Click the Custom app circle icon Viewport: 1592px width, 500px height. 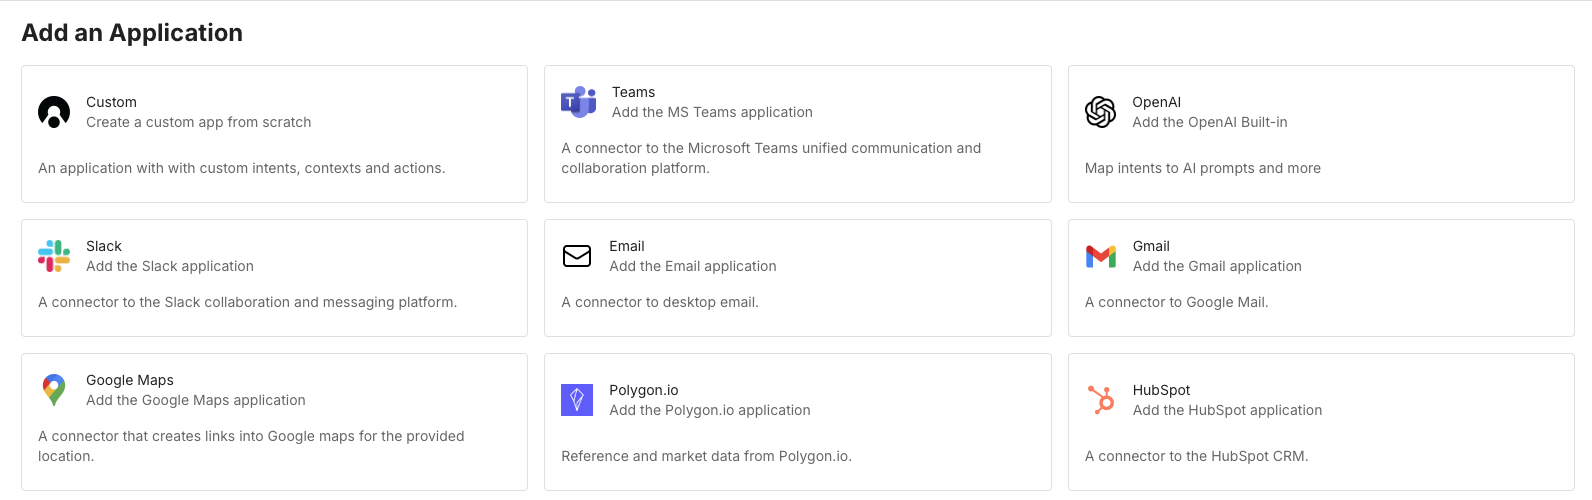(x=54, y=112)
